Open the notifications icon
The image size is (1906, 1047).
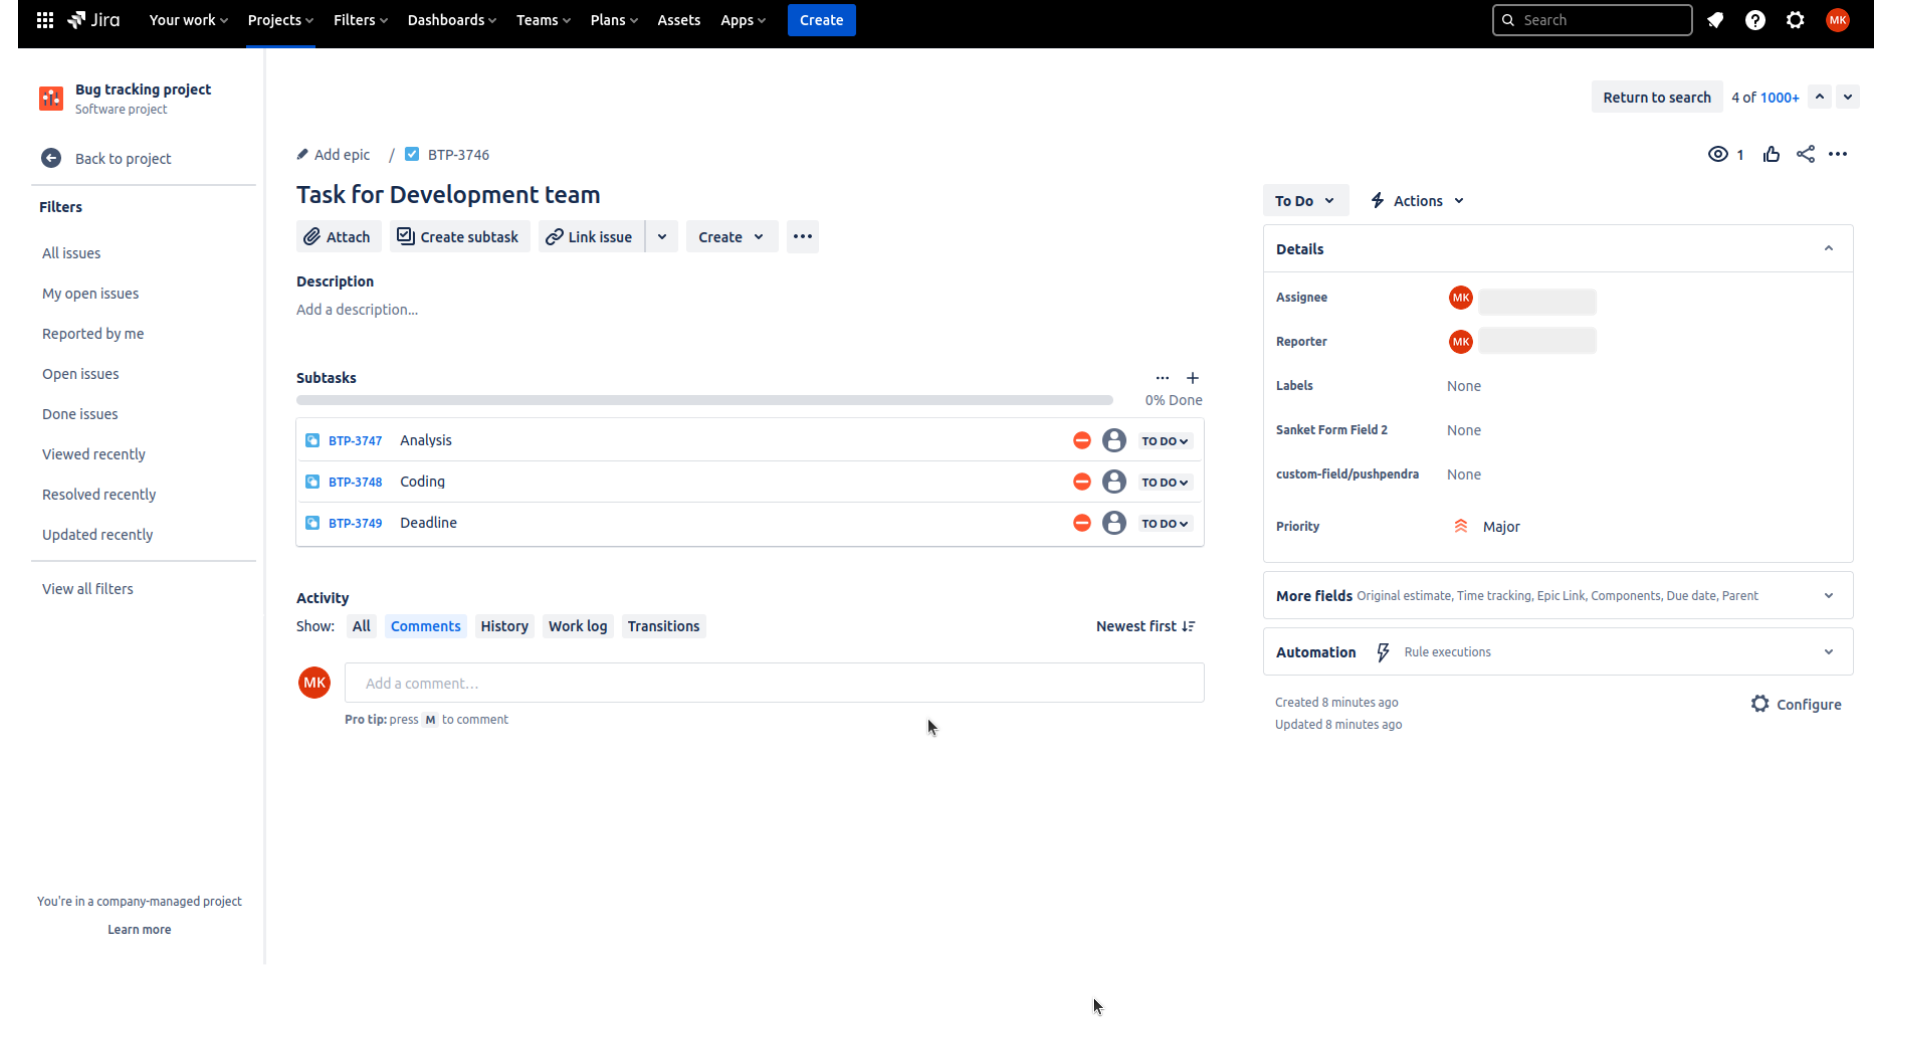click(1715, 20)
